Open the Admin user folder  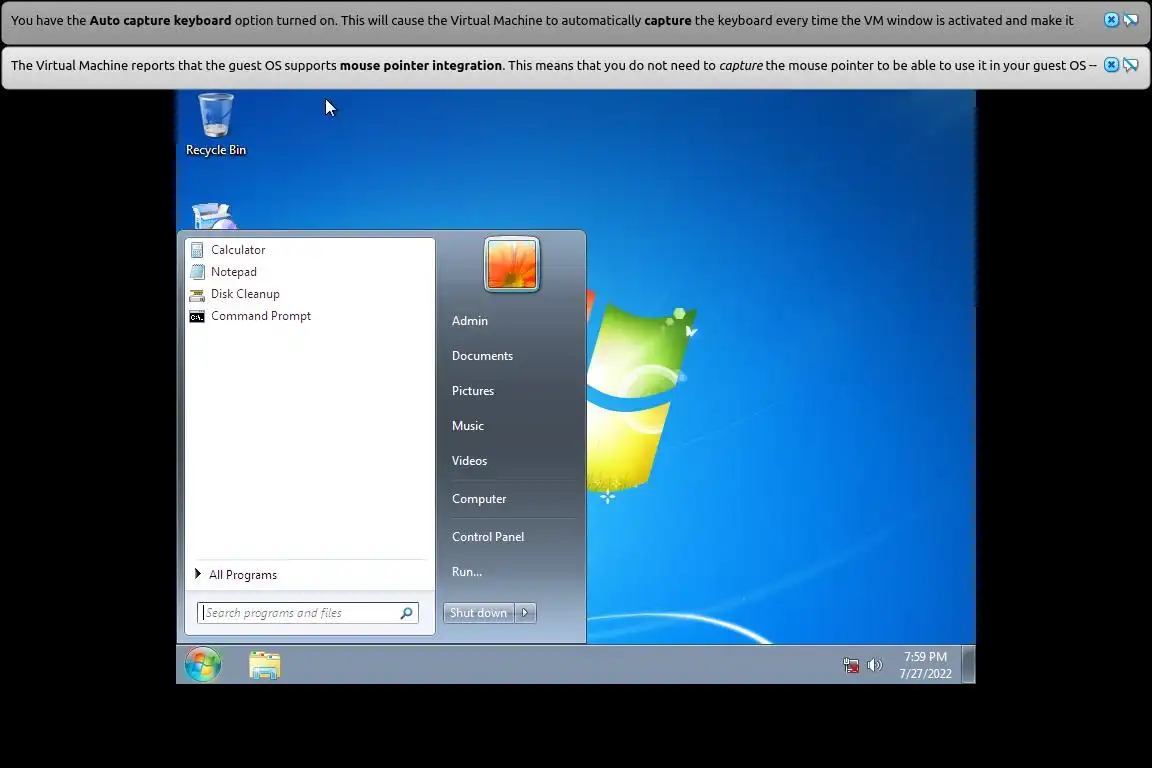[469, 320]
